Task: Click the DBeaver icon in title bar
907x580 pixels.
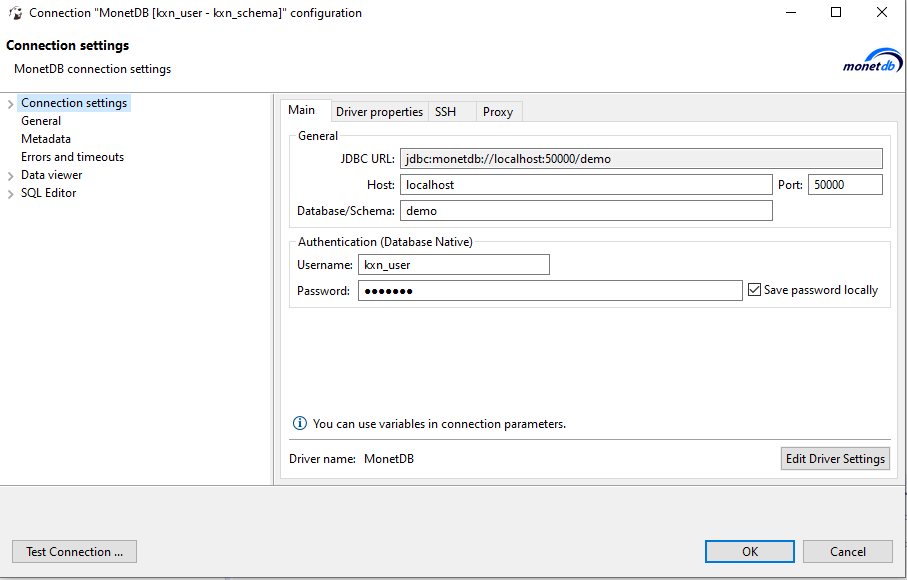Action: [16, 13]
